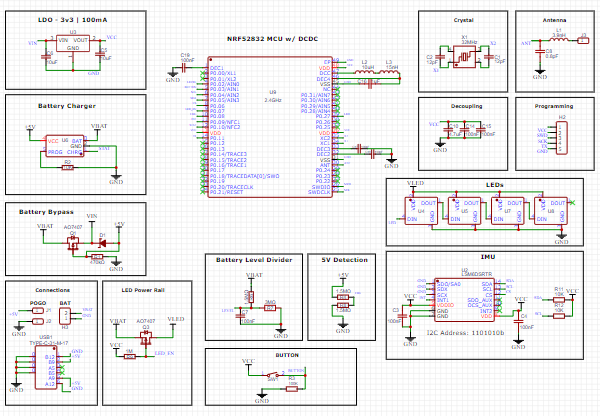Select capacitor C3 100nF in IMU block

coord(402,316)
